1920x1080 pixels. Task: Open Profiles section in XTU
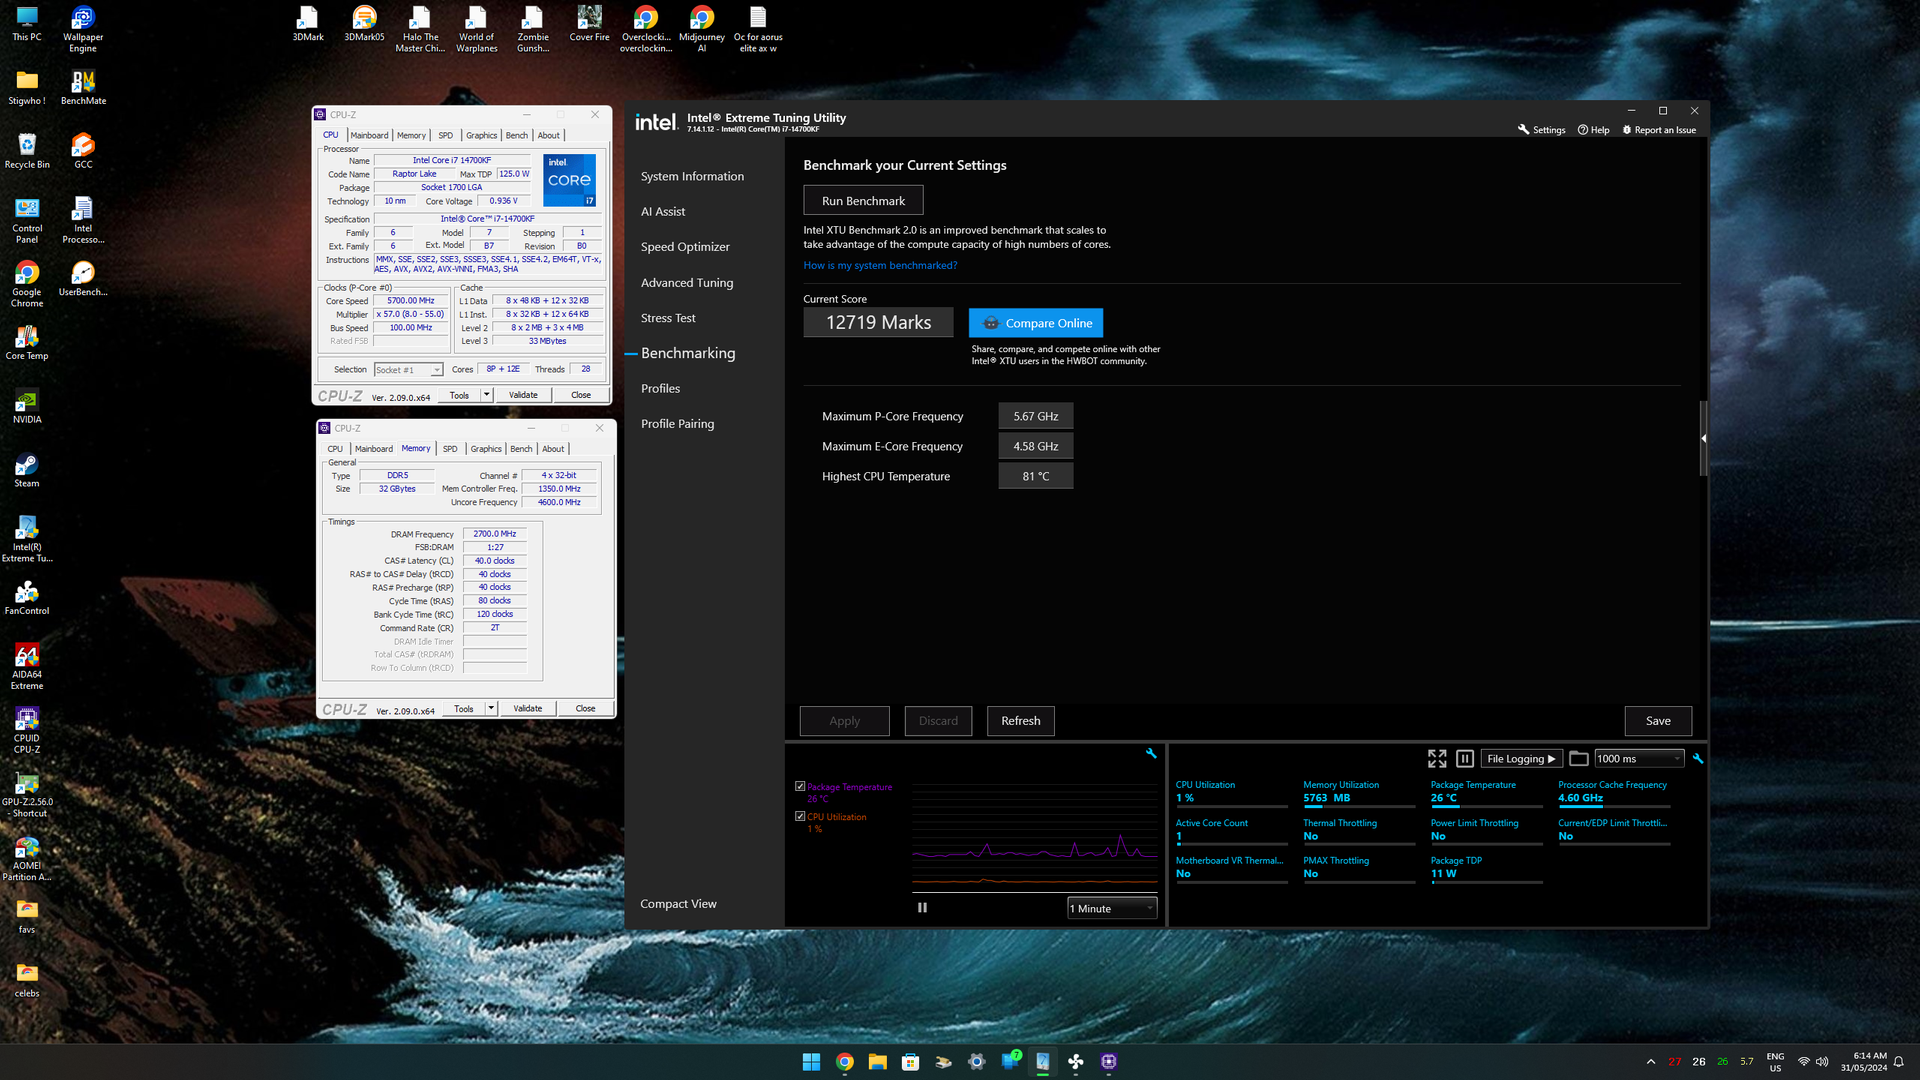[660, 388]
